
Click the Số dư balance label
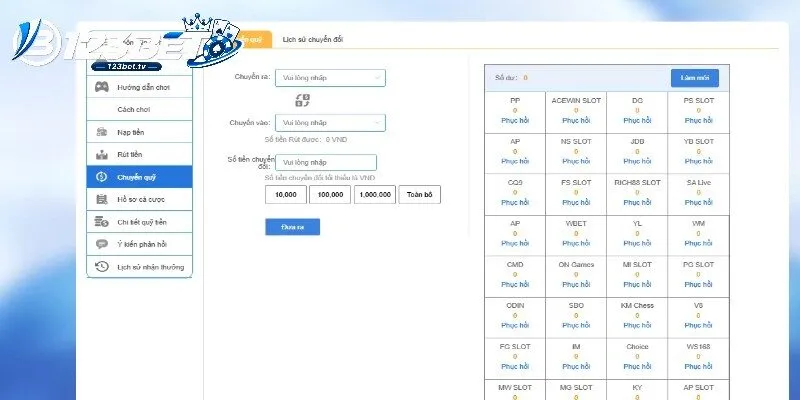[x=506, y=78]
